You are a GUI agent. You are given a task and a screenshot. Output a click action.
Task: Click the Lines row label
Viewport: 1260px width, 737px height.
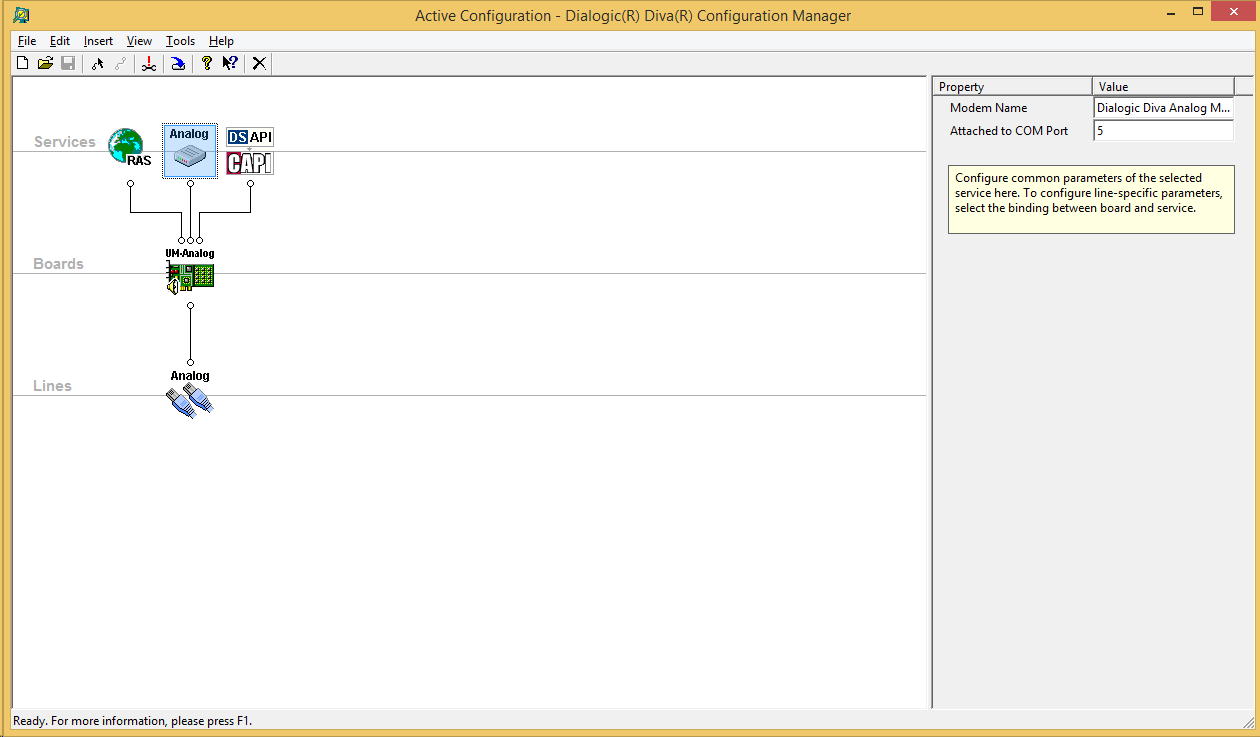[x=52, y=386]
